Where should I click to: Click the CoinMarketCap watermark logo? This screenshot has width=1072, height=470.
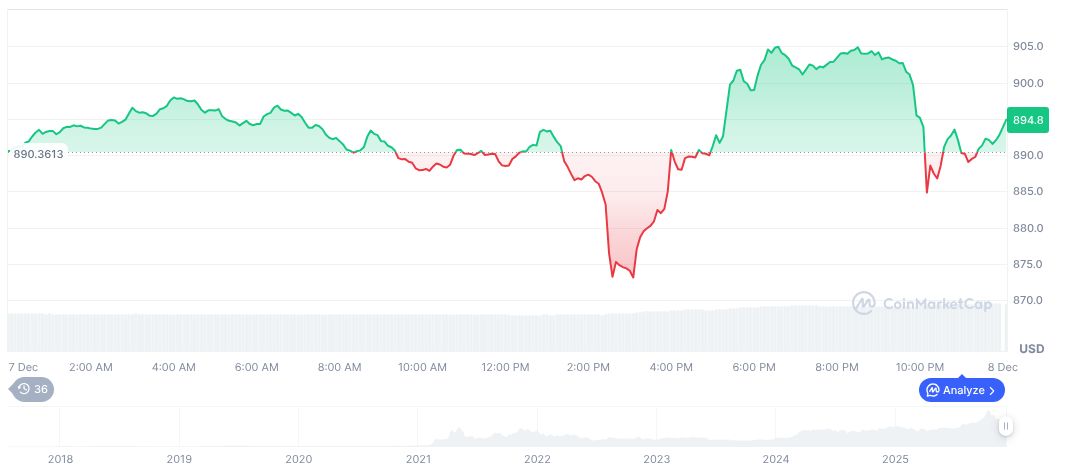pos(921,303)
